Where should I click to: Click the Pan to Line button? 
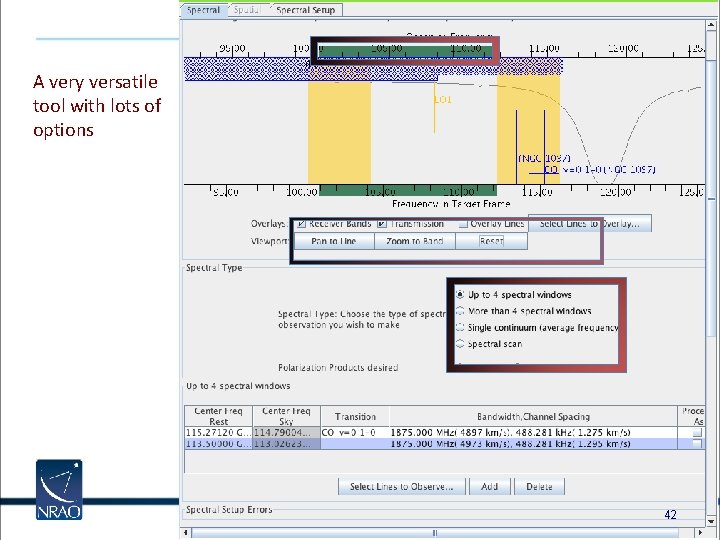[334, 241]
